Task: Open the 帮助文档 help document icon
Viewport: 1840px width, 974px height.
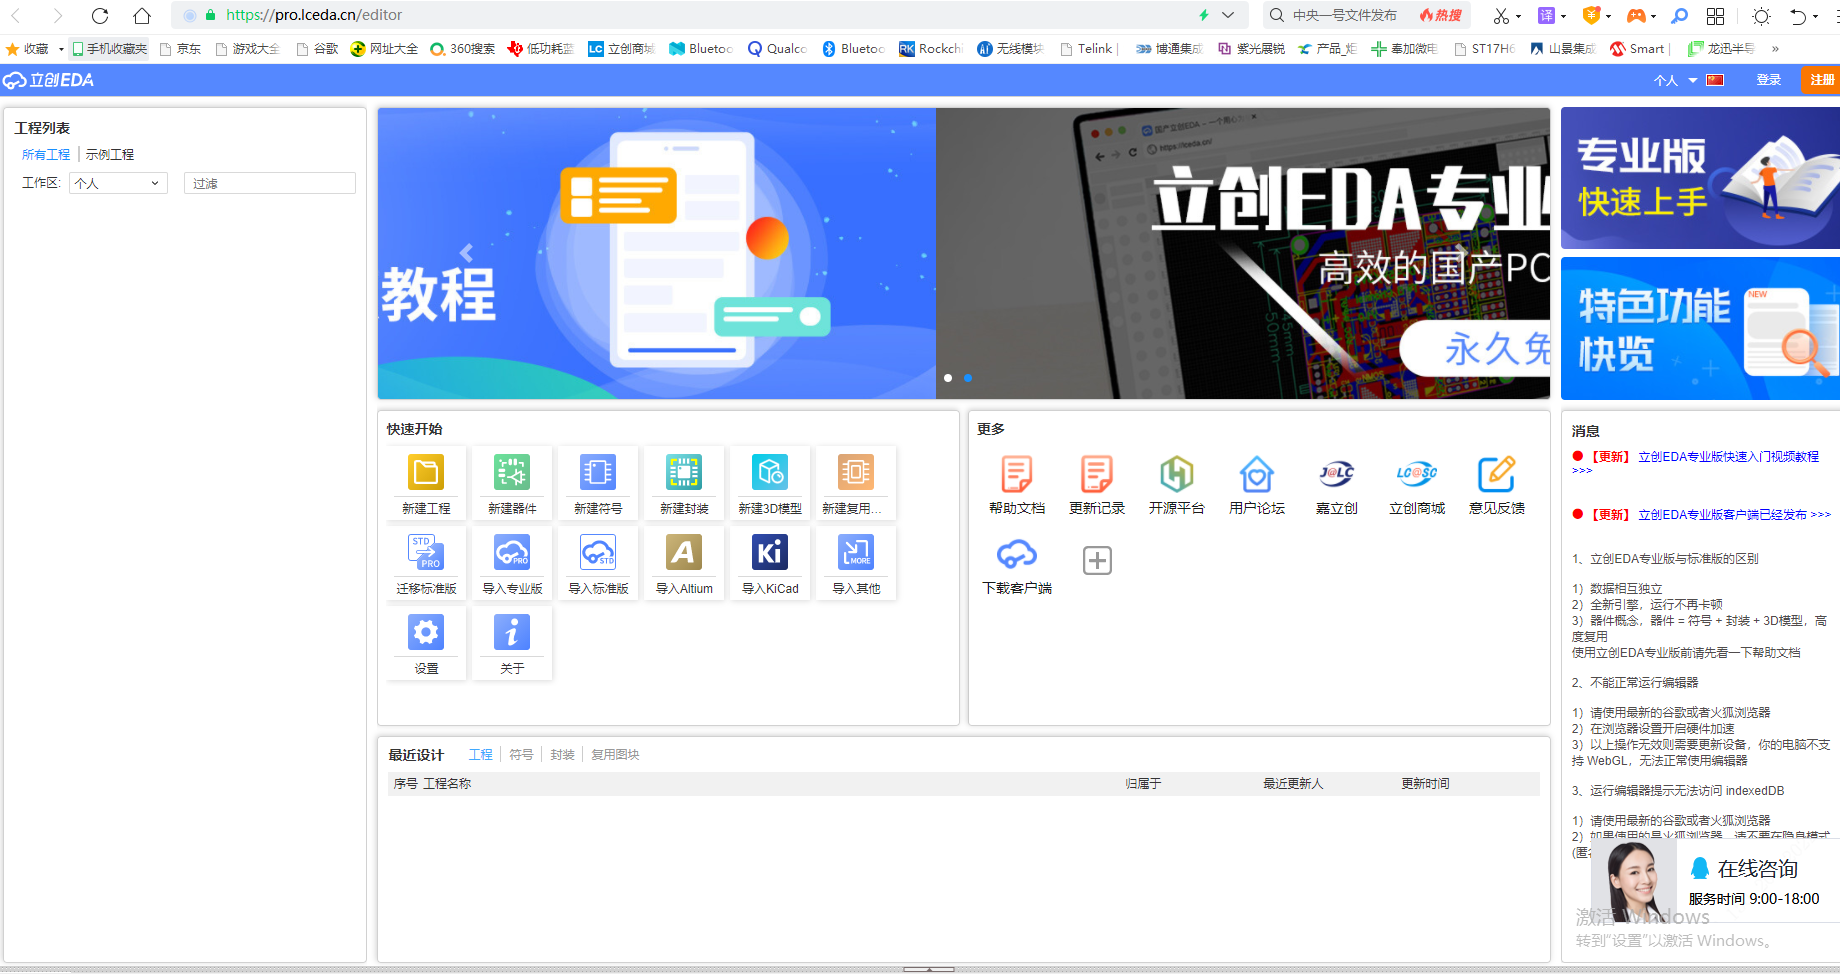Action: pyautogui.click(x=1017, y=474)
